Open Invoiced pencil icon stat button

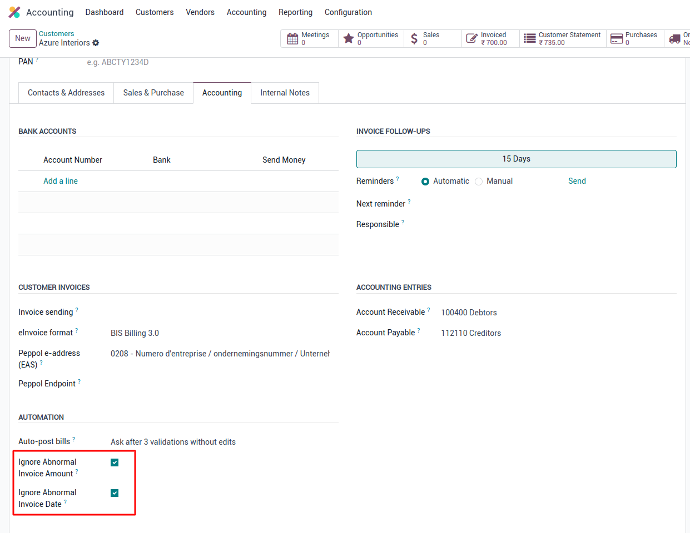(x=471, y=39)
